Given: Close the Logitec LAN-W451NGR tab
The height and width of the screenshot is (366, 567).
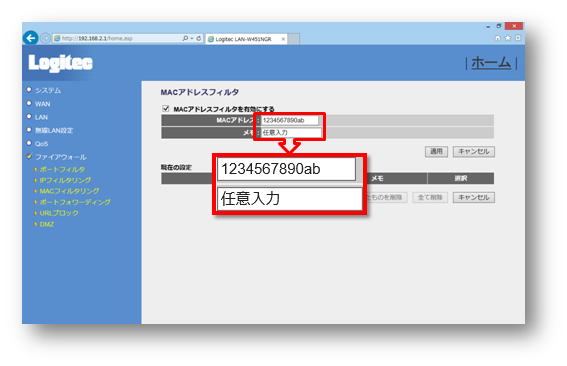Looking at the screenshot, I should coord(283,39).
